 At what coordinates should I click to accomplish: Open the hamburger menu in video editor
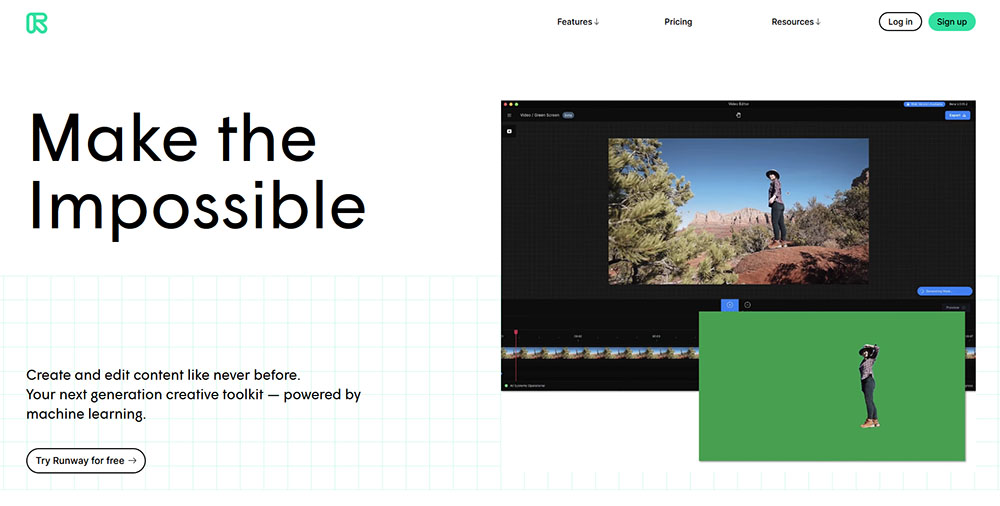tap(509, 115)
